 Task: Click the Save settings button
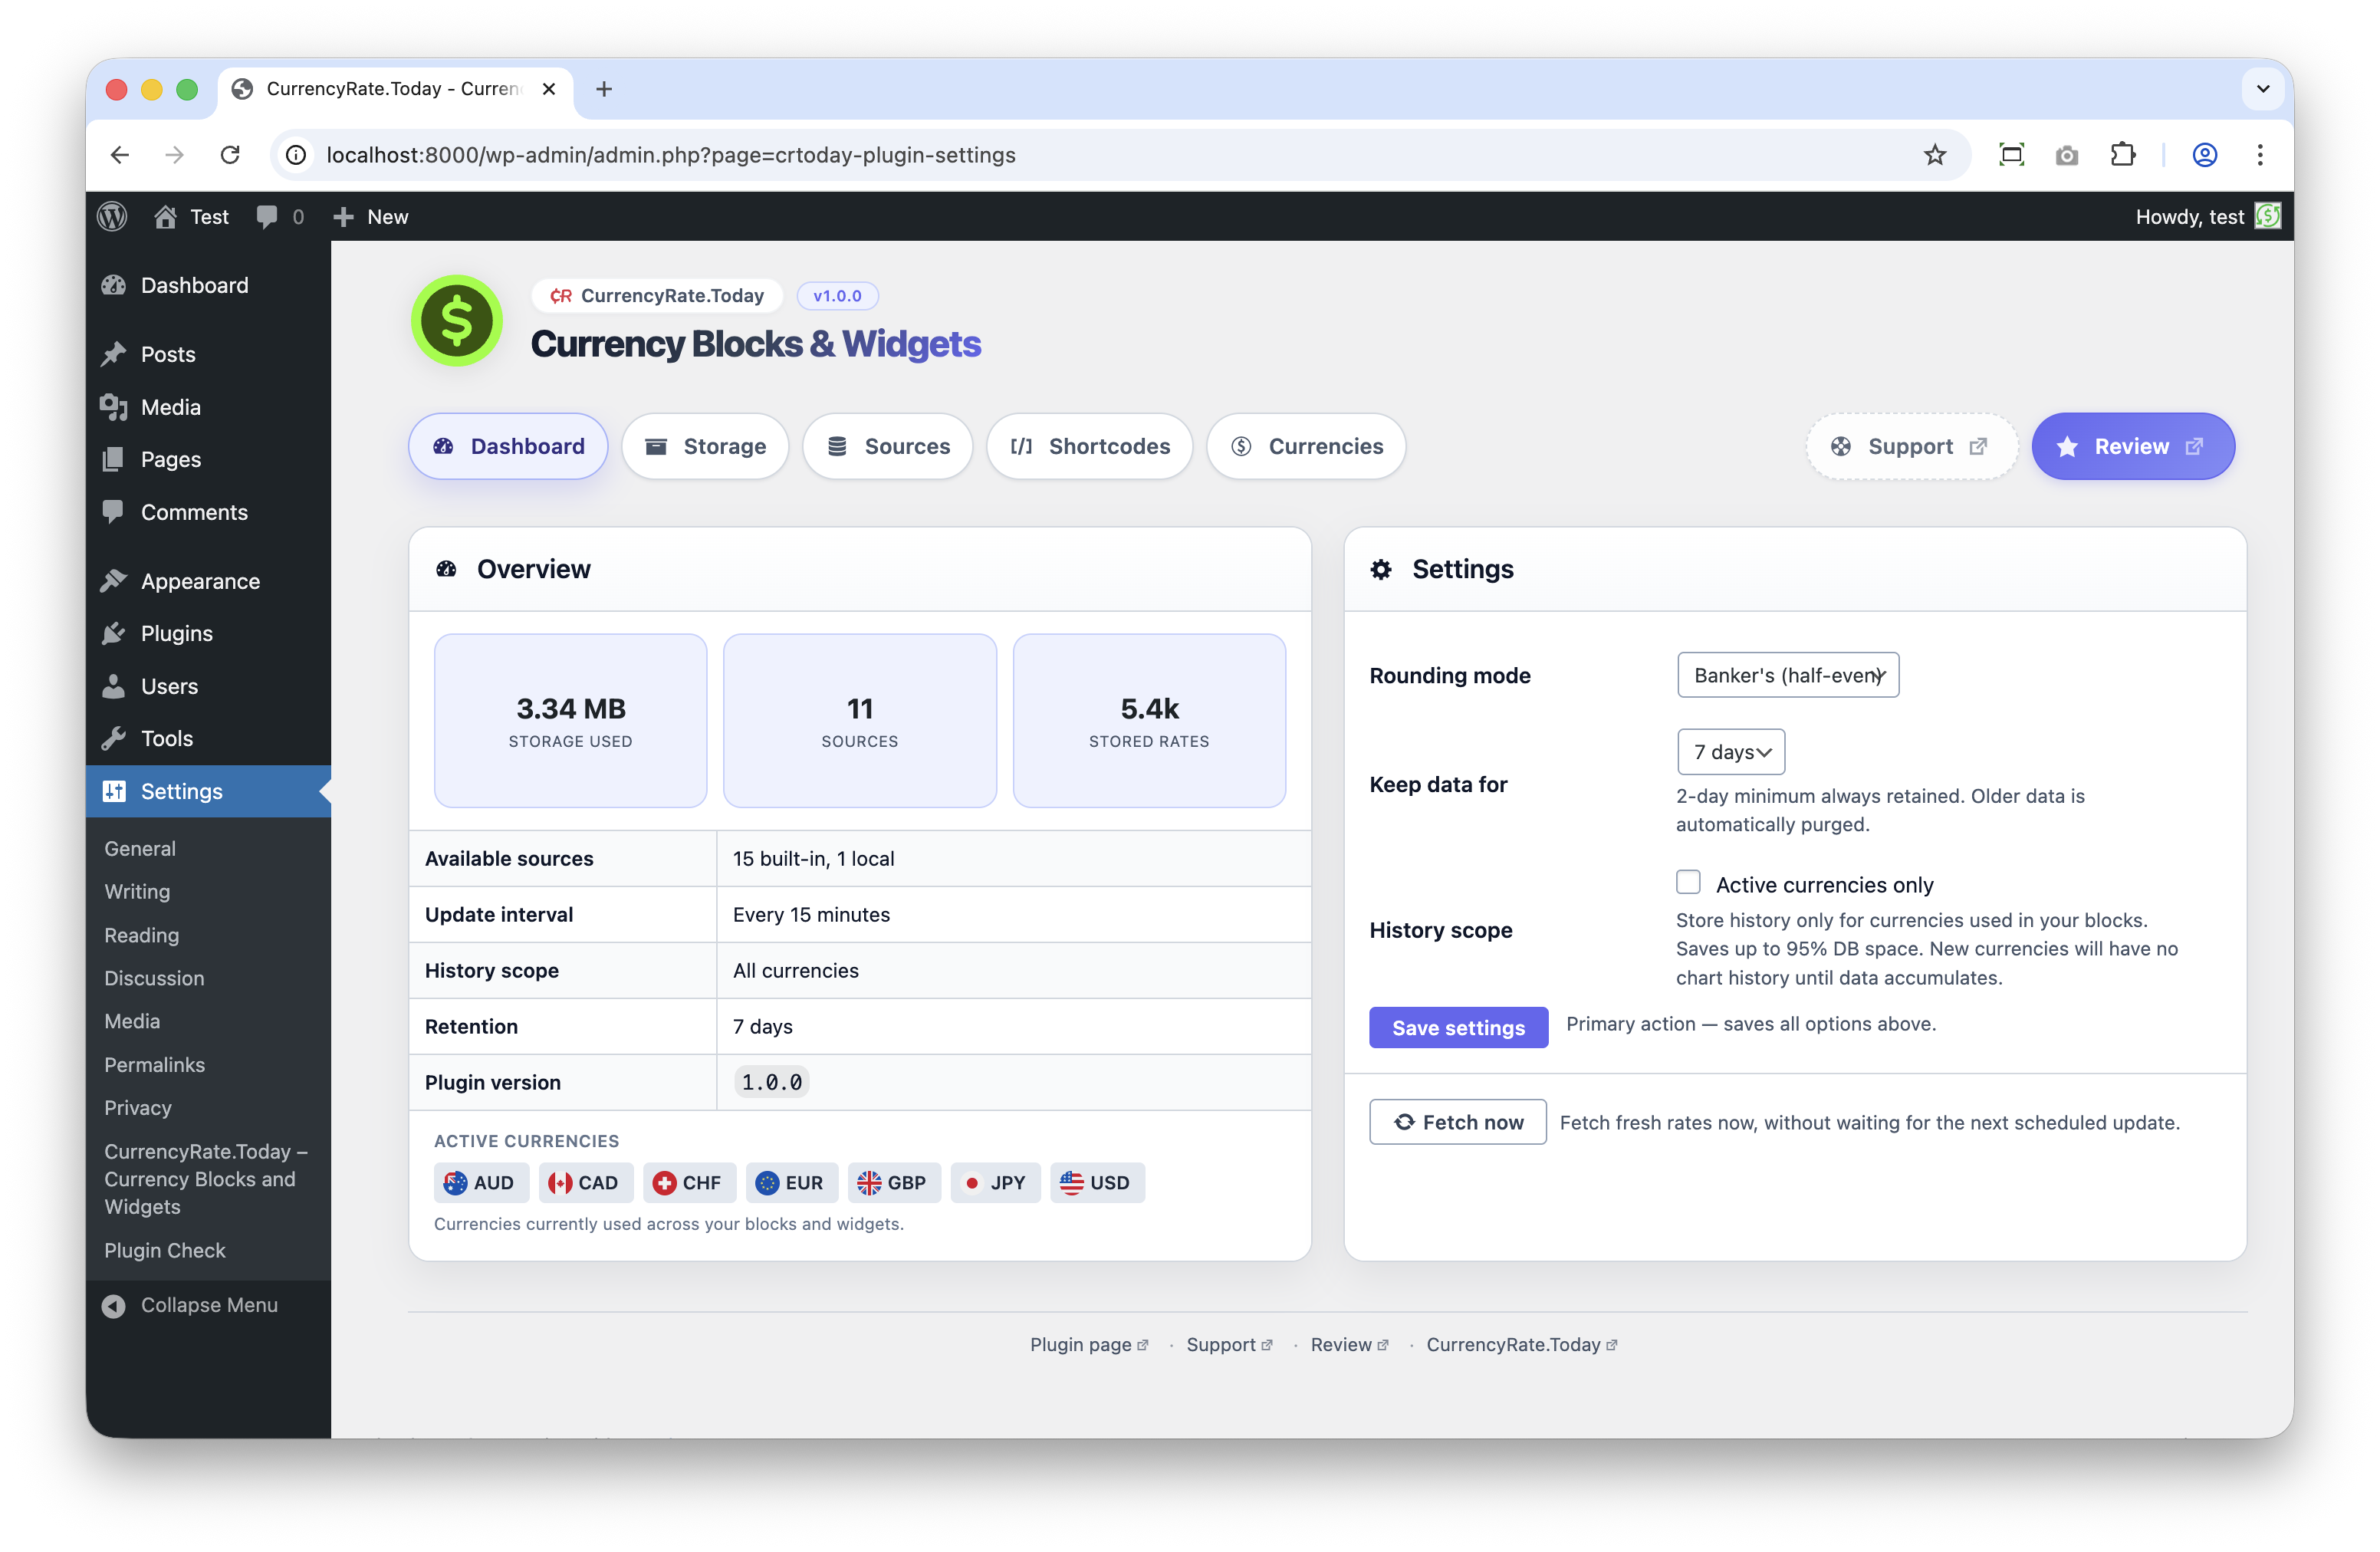[x=1457, y=1027]
